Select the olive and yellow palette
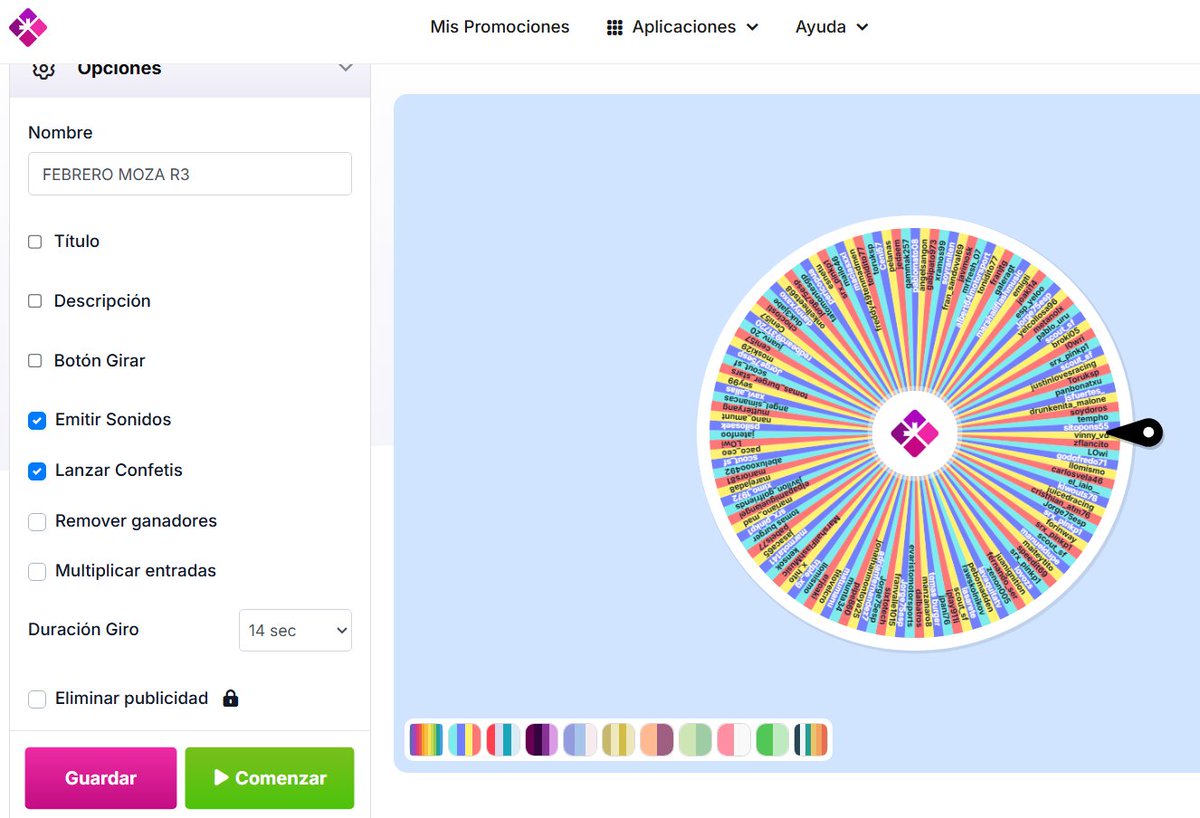Image resolution: width=1200 pixels, height=818 pixels. [x=619, y=740]
